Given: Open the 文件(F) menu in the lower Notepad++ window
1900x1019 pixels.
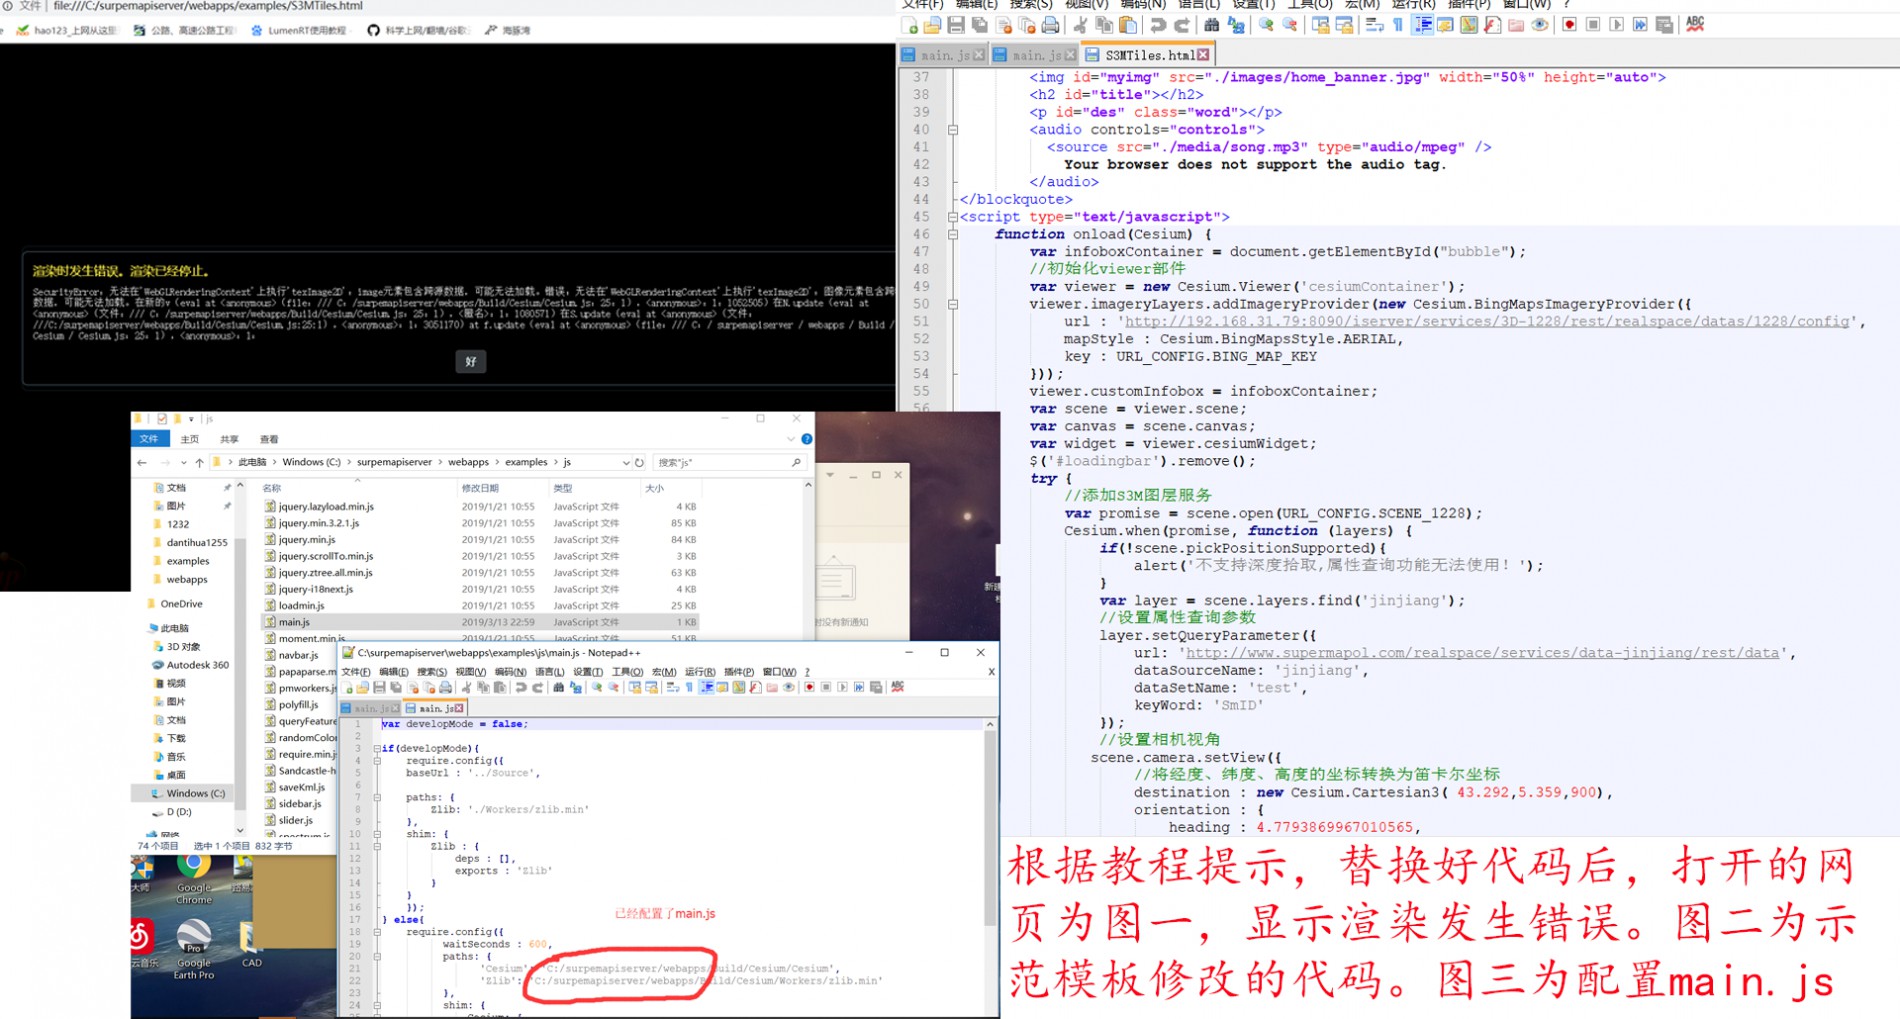Looking at the screenshot, I should coord(356,672).
